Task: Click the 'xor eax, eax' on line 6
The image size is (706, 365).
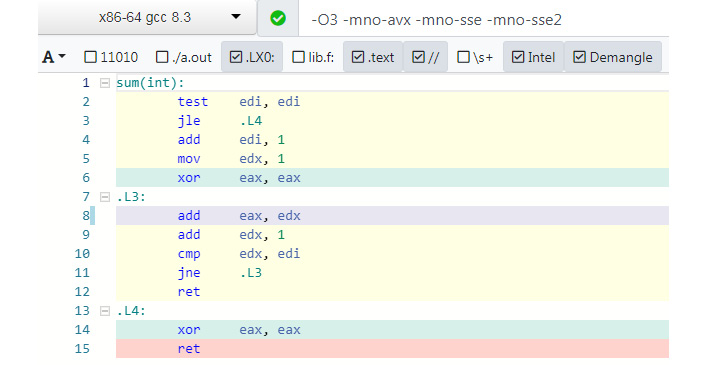Action: [392, 178]
